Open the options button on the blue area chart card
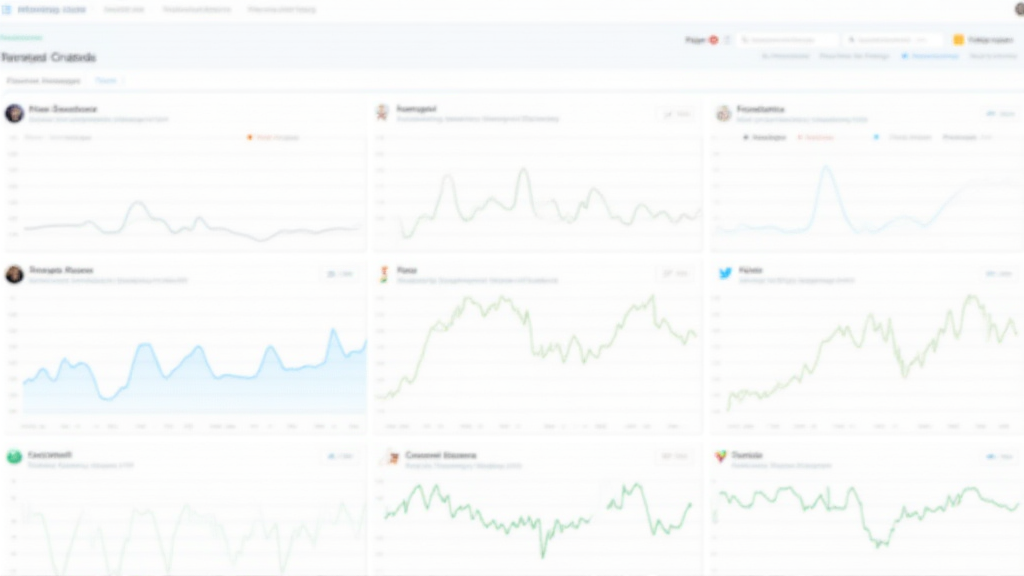This screenshot has height=576, width=1024. (339, 273)
